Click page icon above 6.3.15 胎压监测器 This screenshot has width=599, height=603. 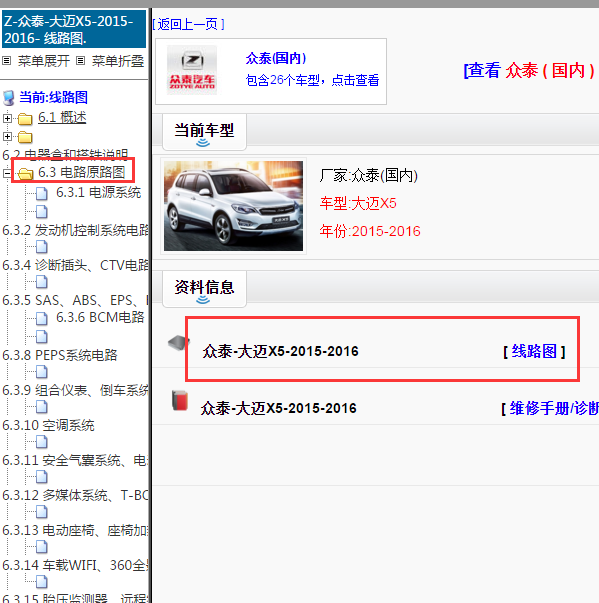tap(42, 582)
